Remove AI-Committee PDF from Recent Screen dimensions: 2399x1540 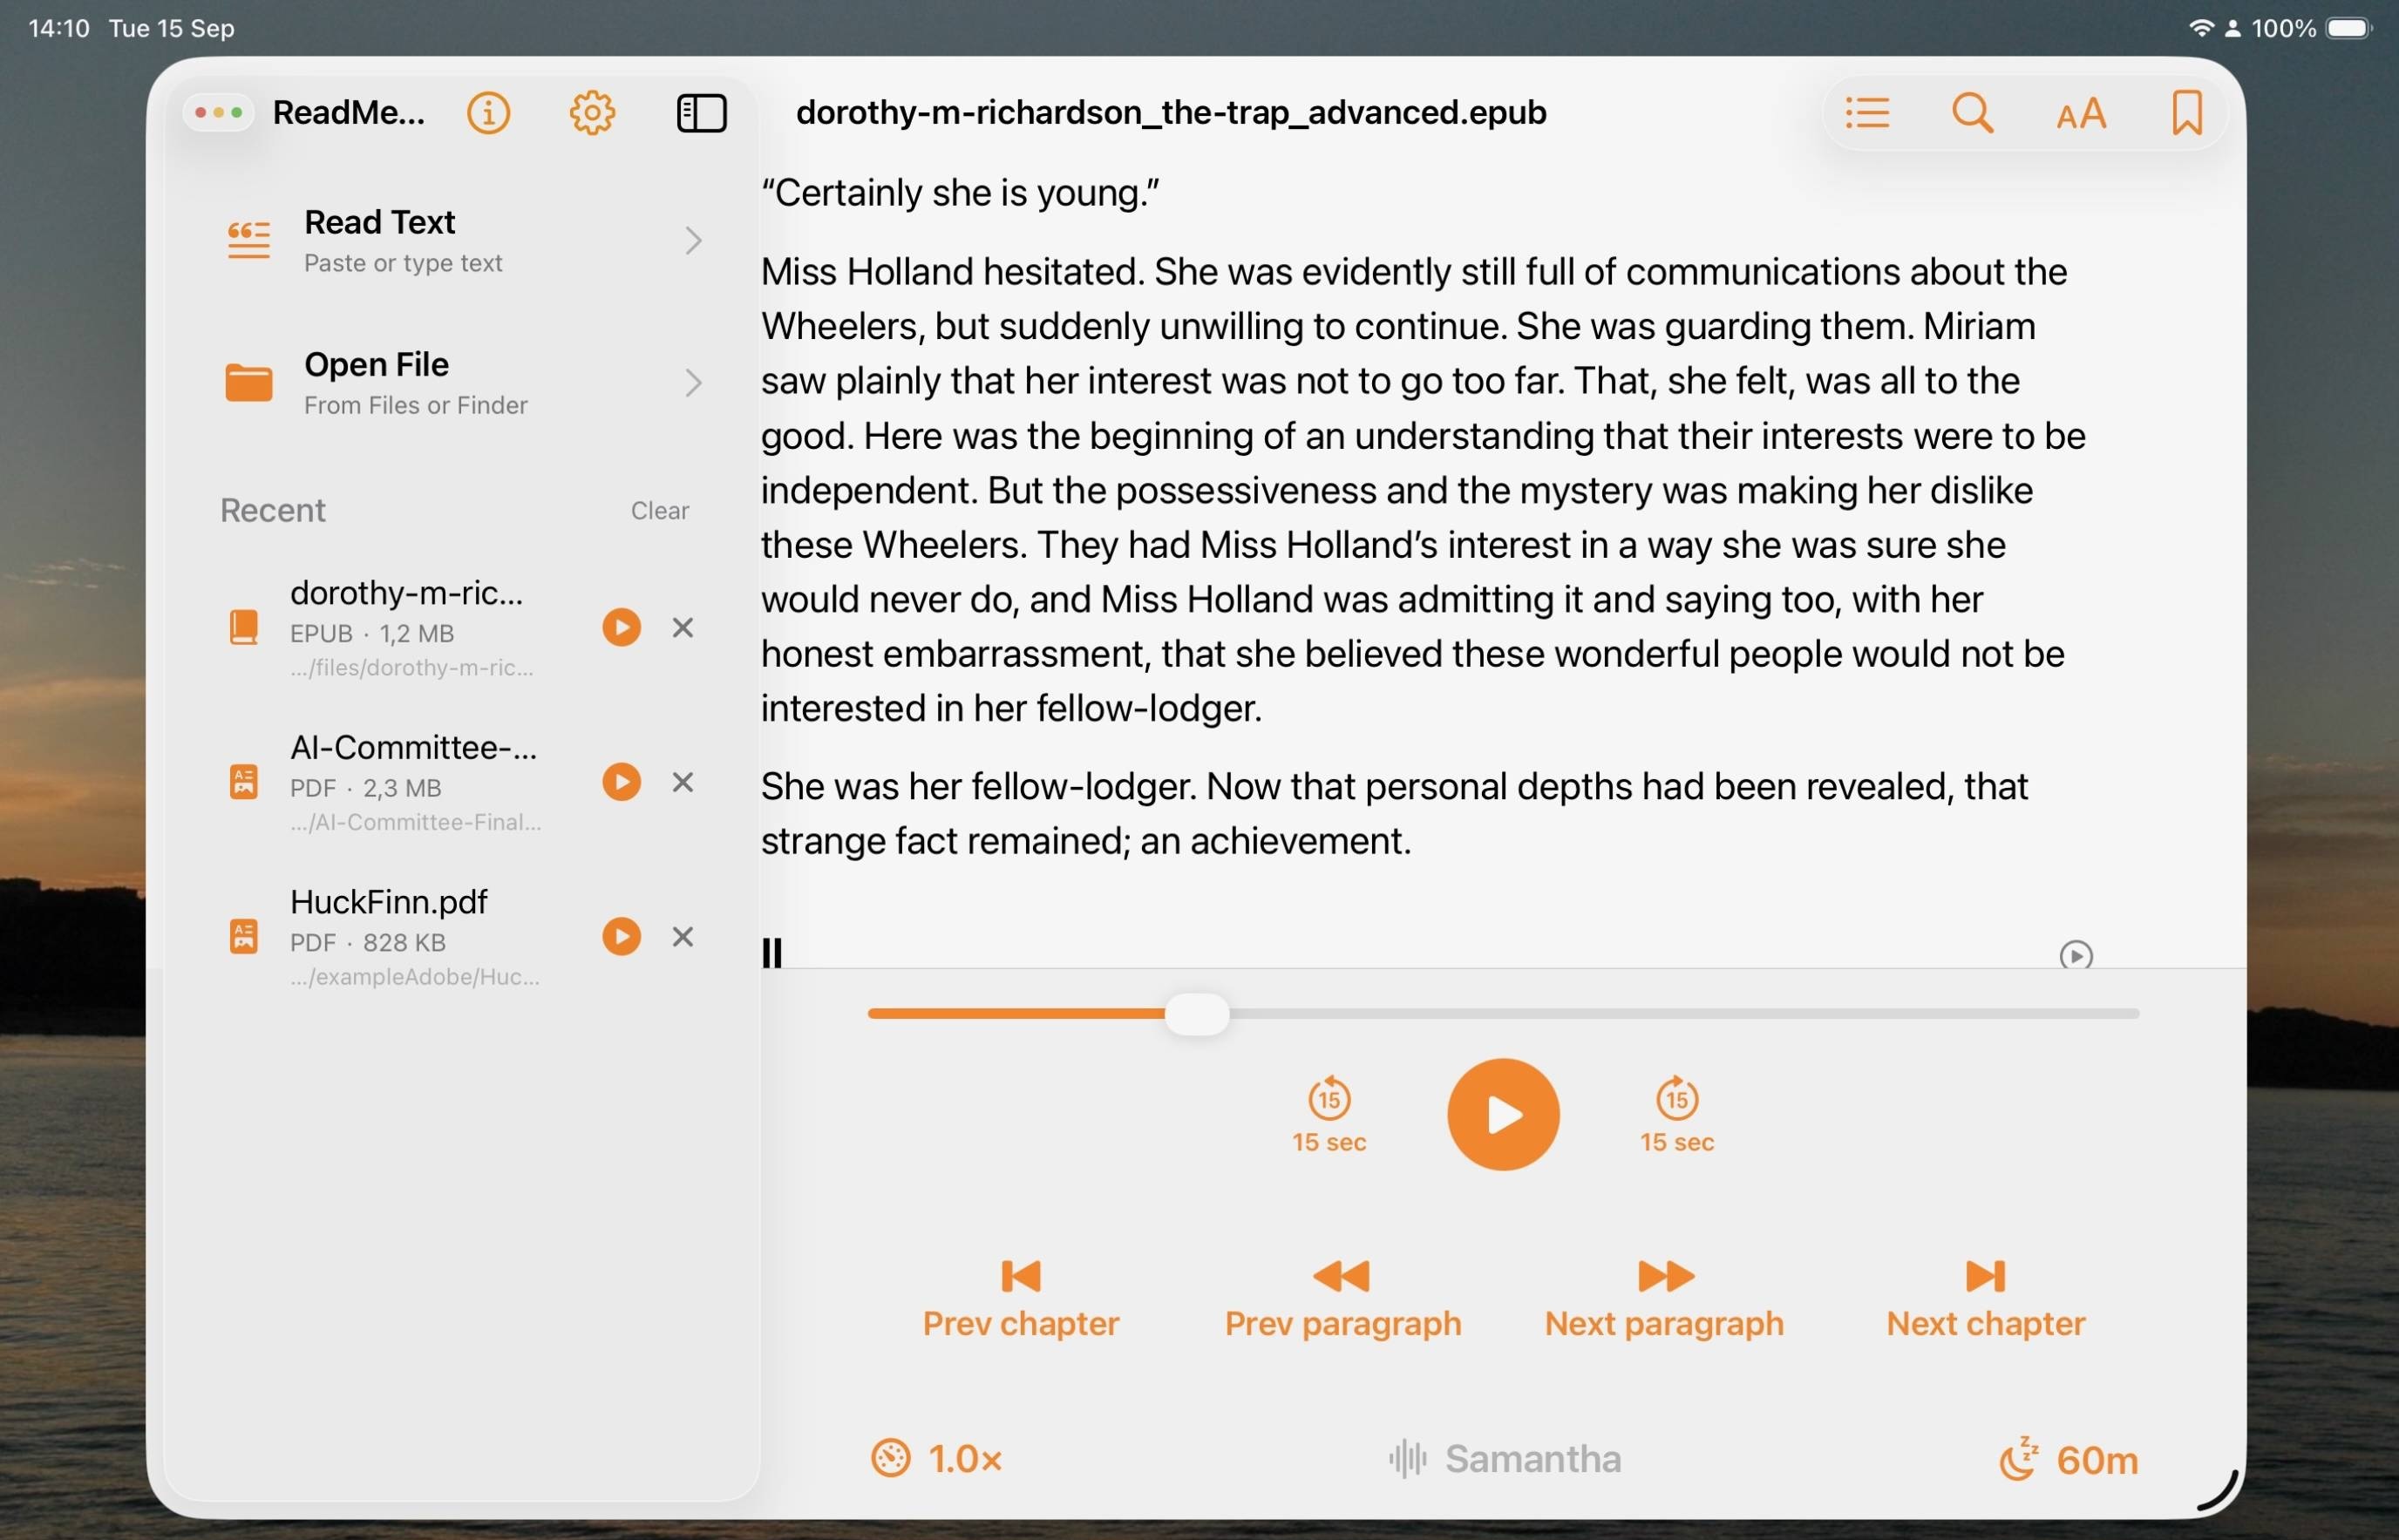pyautogui.click(x=683, y=783)
